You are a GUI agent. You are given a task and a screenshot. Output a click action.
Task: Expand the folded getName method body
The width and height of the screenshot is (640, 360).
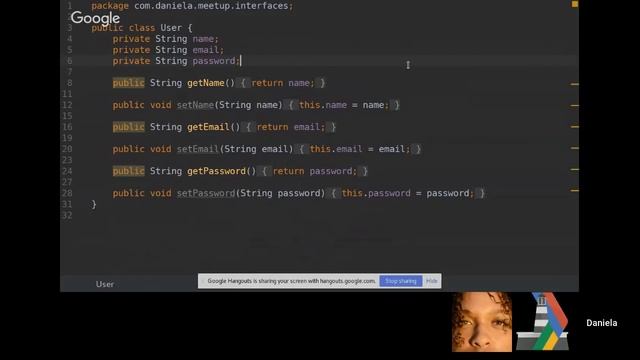point(283,83)
